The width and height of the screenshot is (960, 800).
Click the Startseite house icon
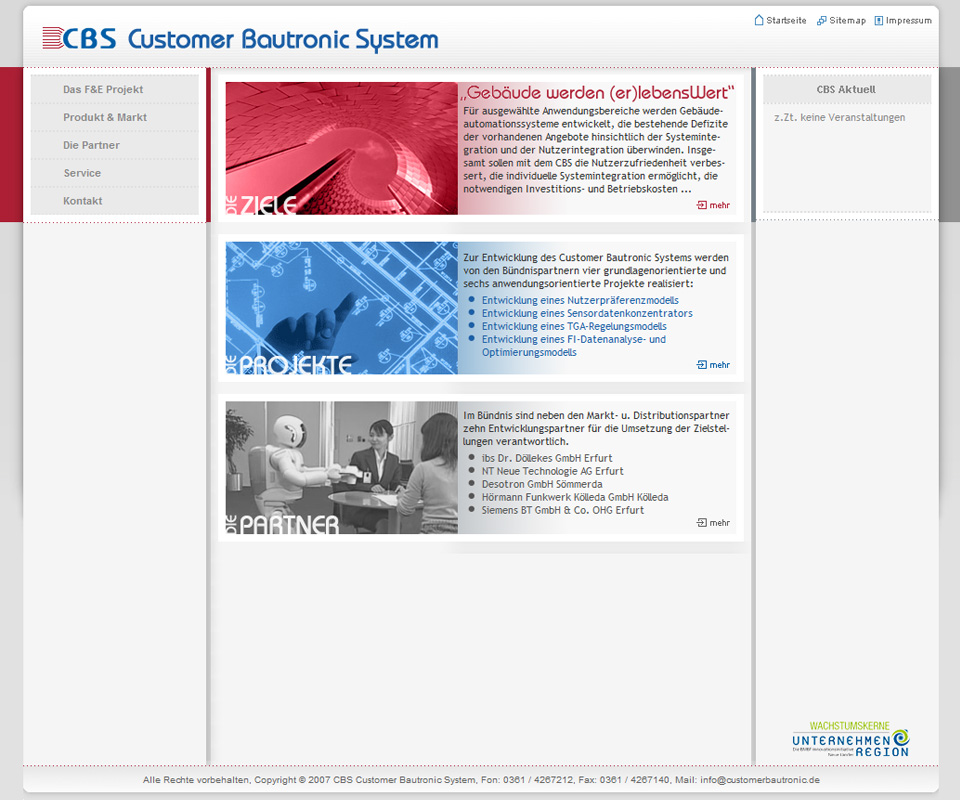(759, 20)
